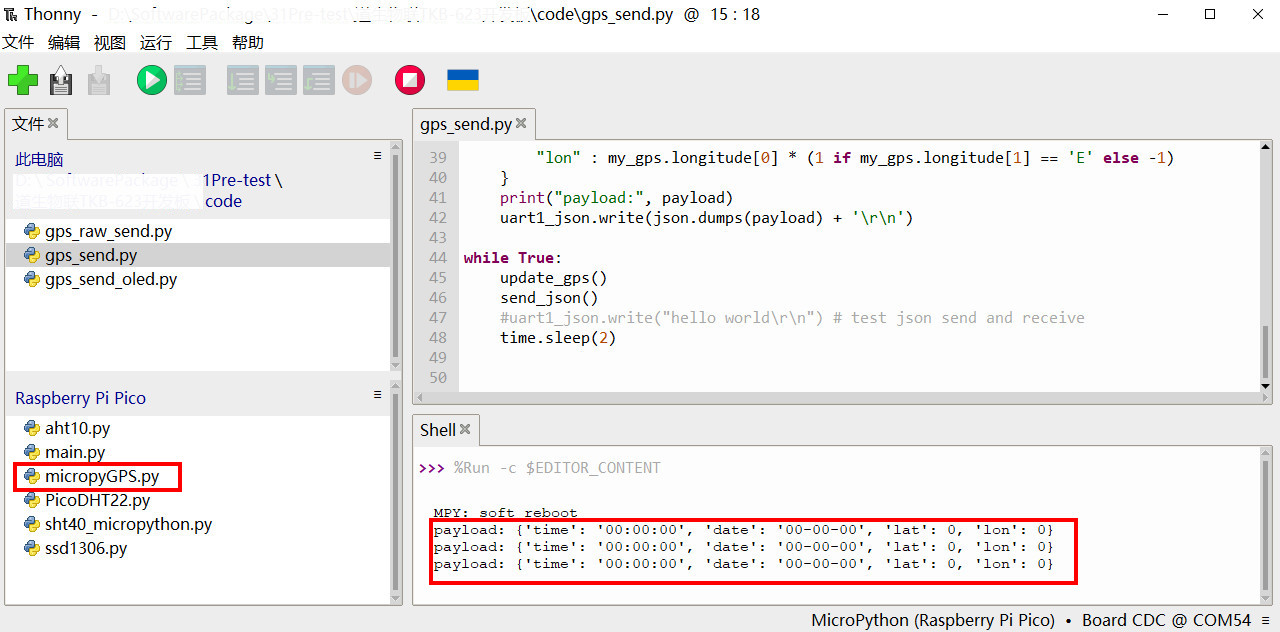Stop the running program with the red stop icon
The image size is (1280, 632).
[409, 79]
